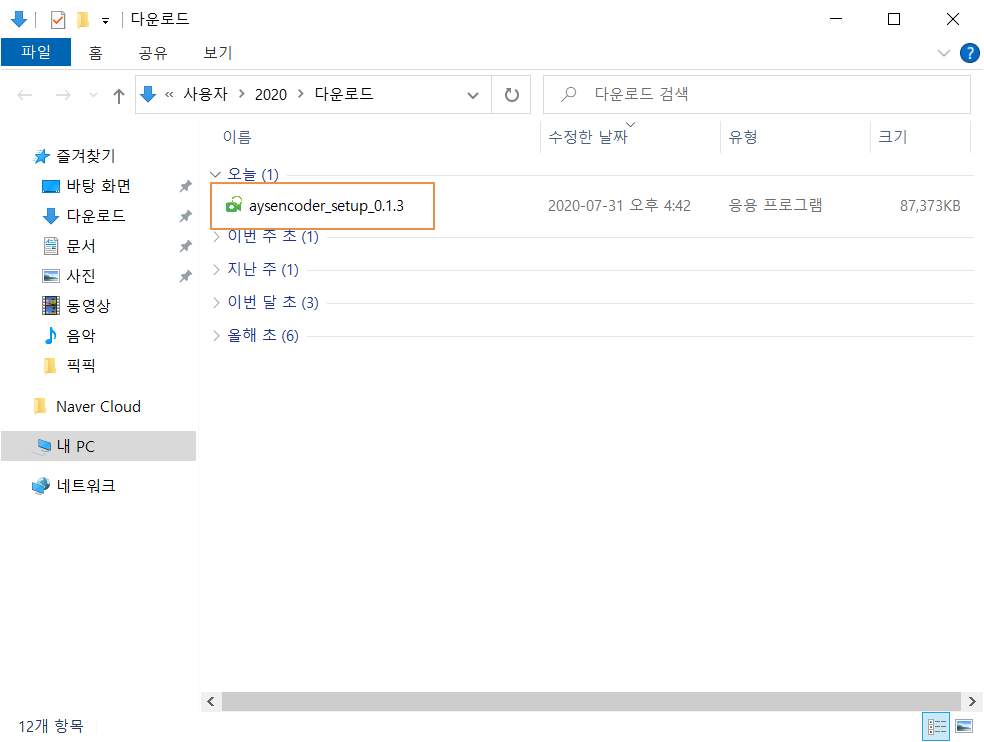Click the pin icon beside 다운로드
The image size is (984, 742).
point(185,216)
